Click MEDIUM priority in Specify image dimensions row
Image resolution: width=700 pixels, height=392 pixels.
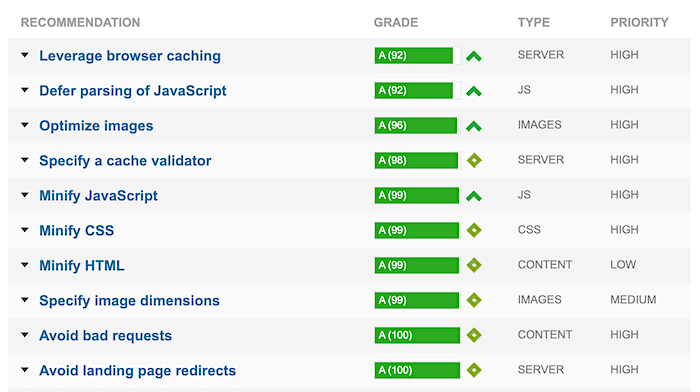(x=633, y=300)
